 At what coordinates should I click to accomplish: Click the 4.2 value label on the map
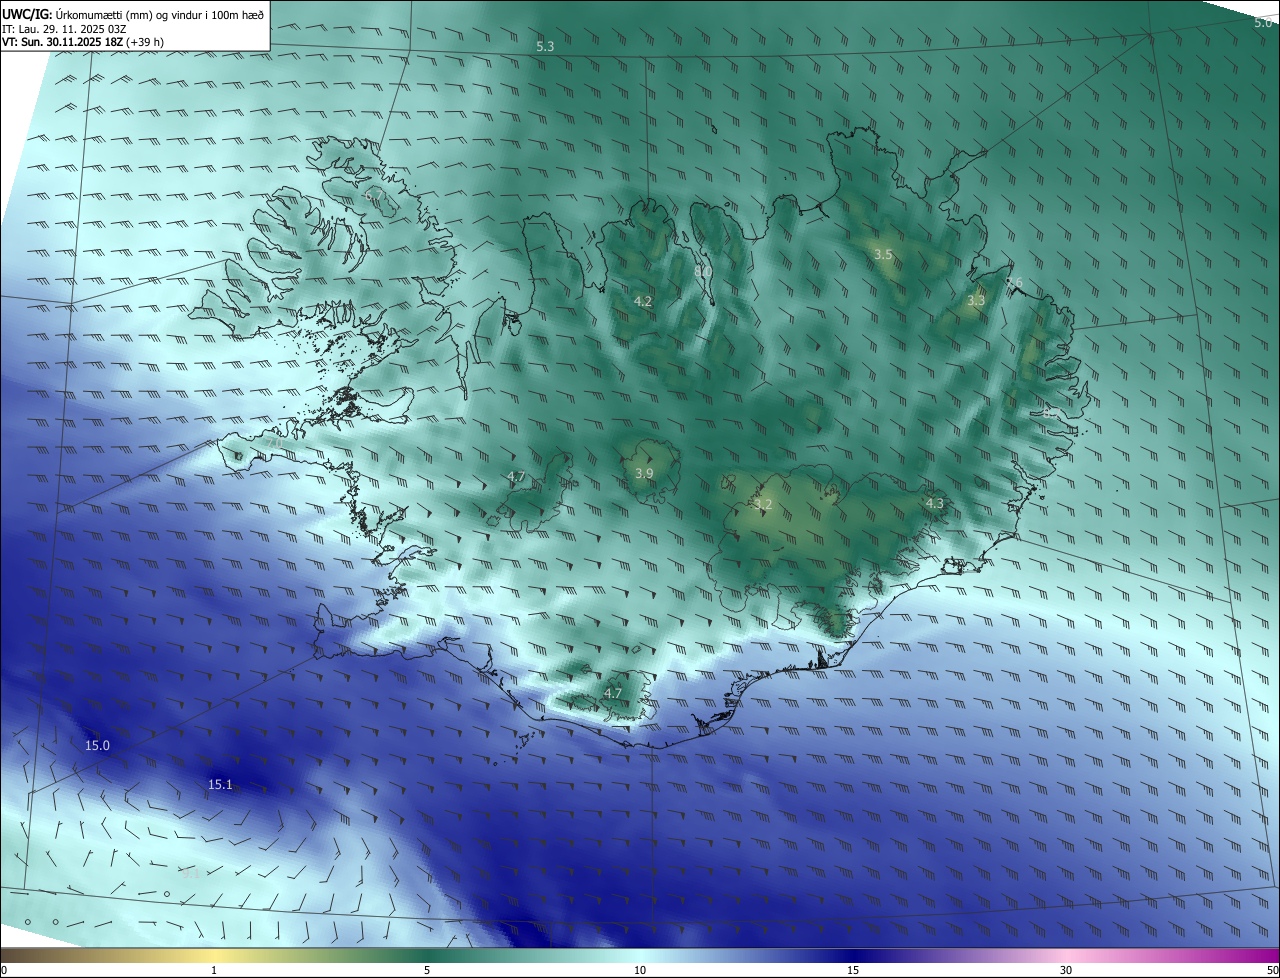click(643, 301)
